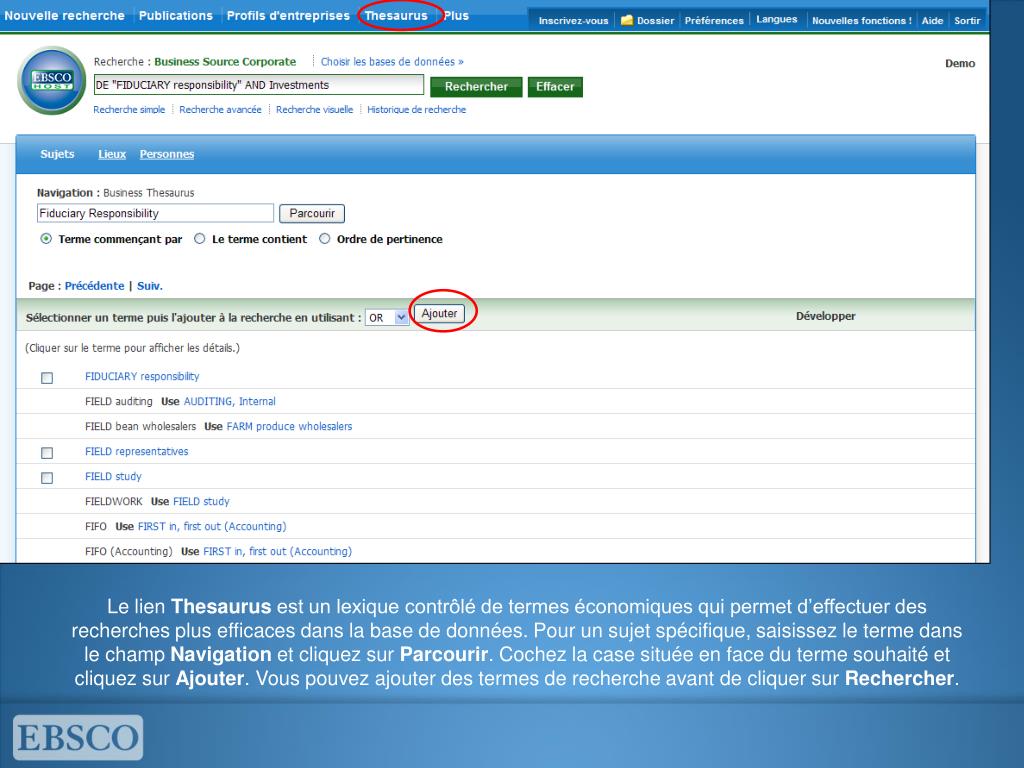Click the EBSCOhost logo
Screen dimensions: 1024x768
pos(52,80)
